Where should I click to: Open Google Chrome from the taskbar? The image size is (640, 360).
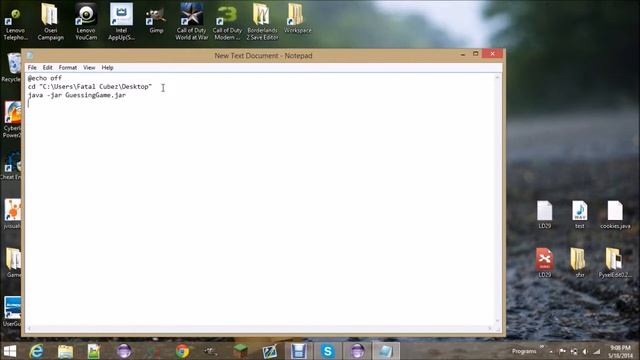click(x=182, y=351)
